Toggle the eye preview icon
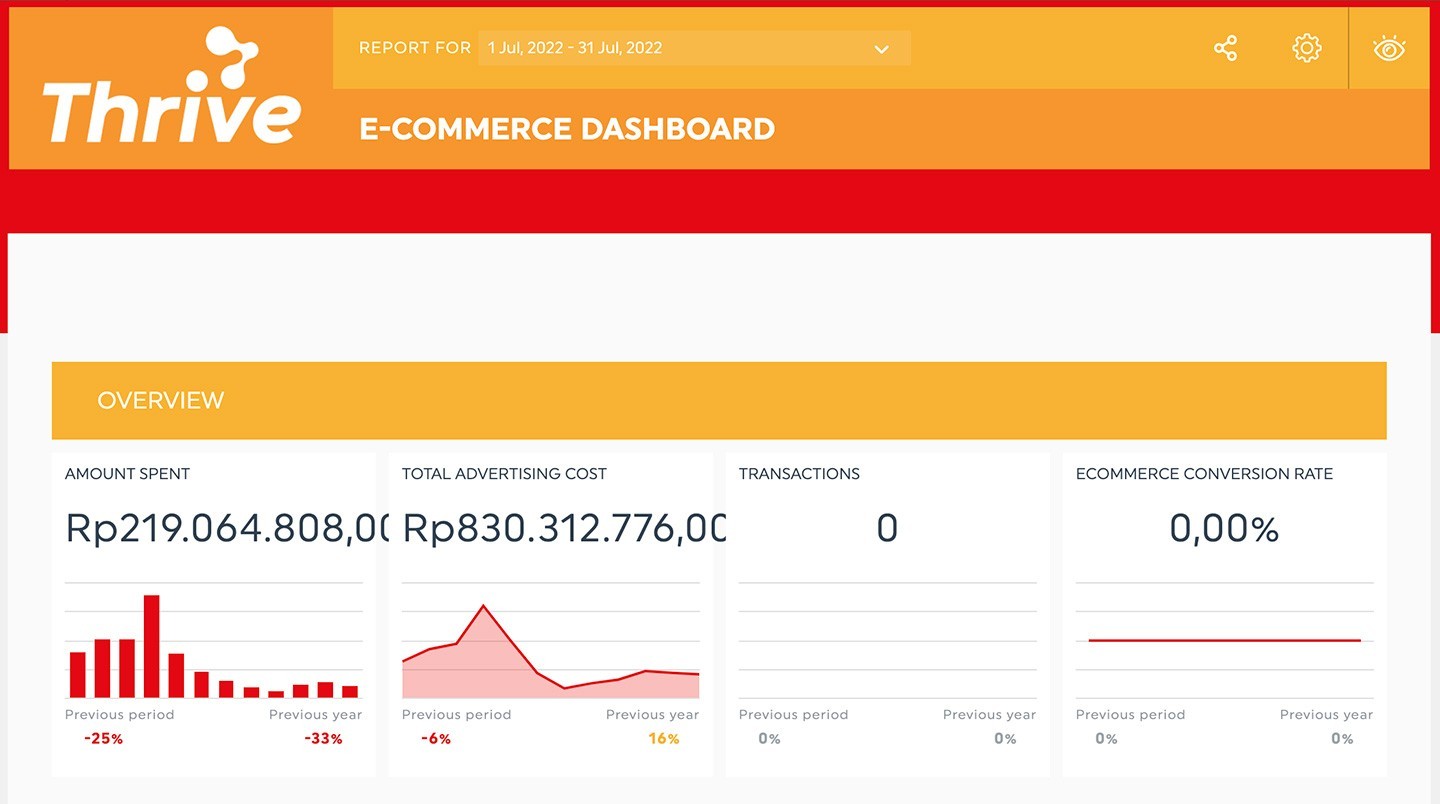 click(x=1389, y=48)
